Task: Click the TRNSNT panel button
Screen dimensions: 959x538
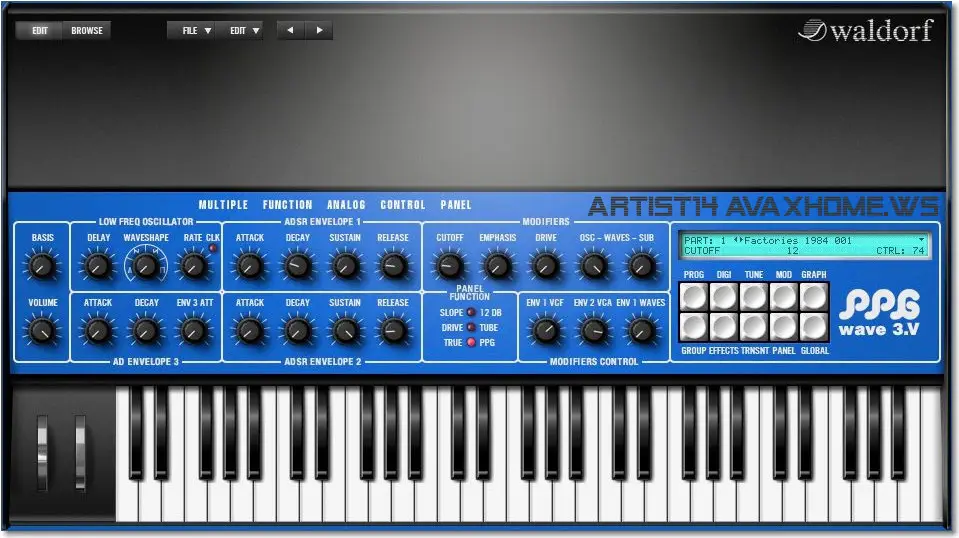Action: pos(754,326)
